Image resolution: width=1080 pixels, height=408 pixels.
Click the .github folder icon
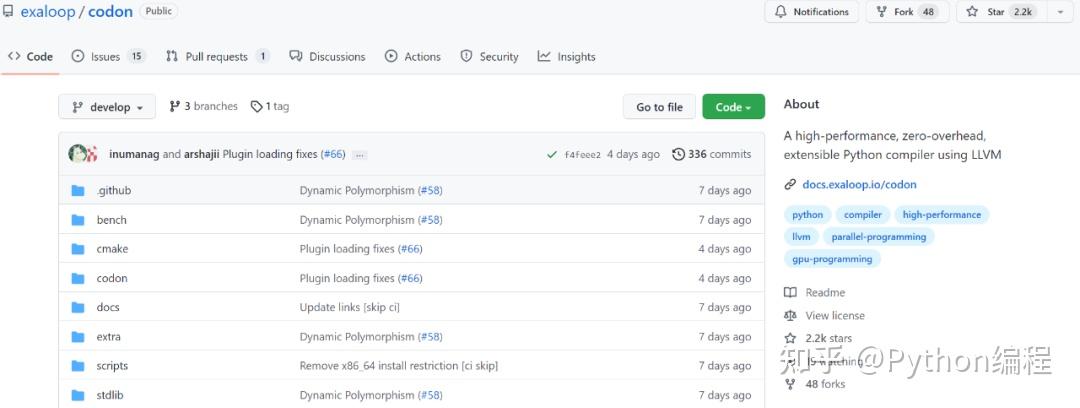pos(78,191)
